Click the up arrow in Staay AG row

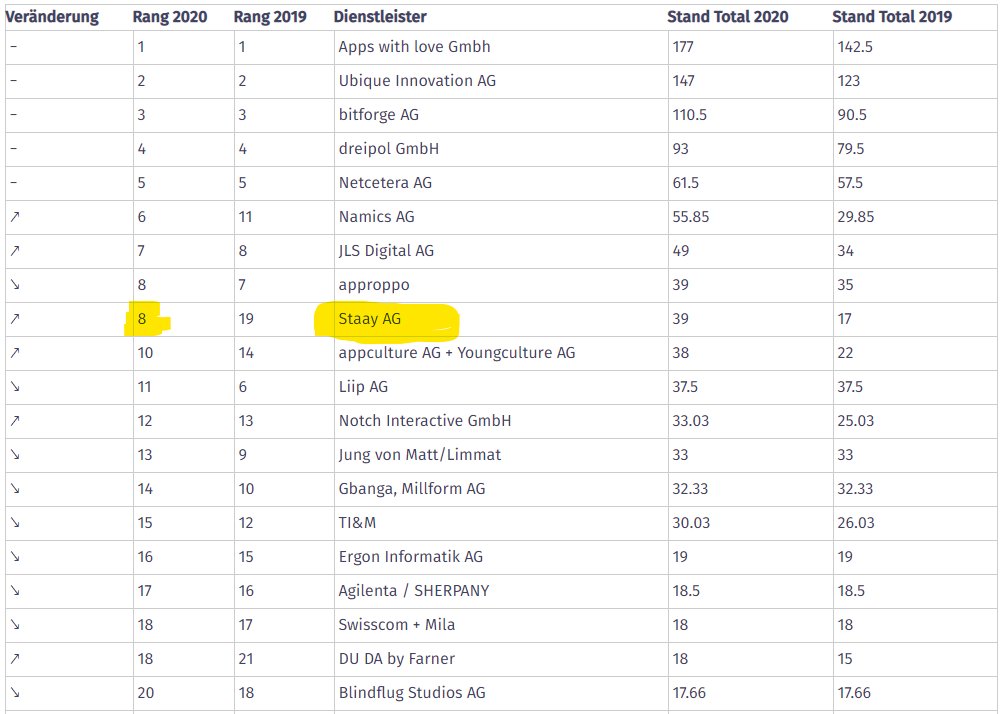tap(15, 319)
